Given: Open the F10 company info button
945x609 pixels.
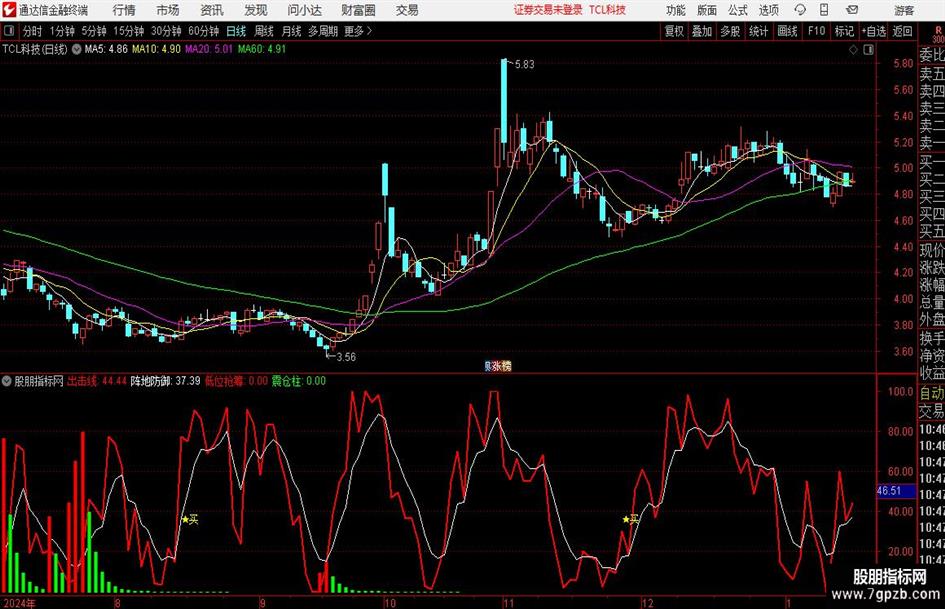Looking at the screenshot, I should tap(816, 31).
